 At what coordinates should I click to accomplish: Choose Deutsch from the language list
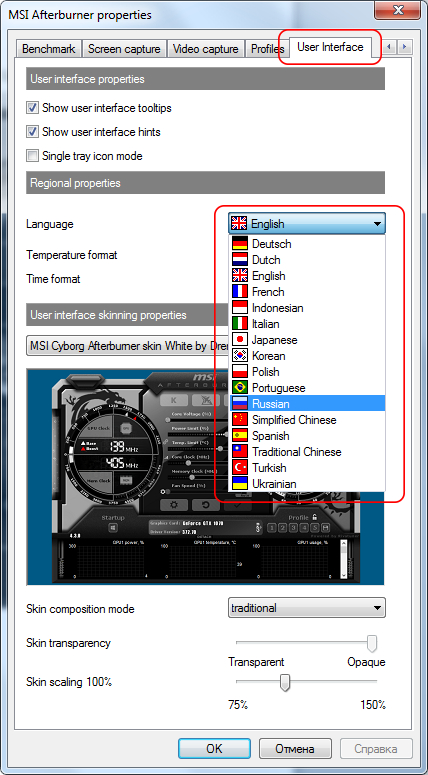pos(307,244)
